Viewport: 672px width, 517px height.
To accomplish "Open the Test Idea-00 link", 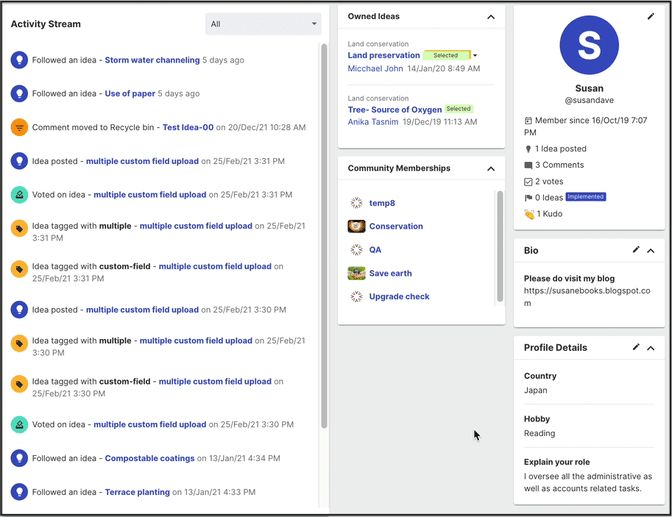I will coord(188,127).
